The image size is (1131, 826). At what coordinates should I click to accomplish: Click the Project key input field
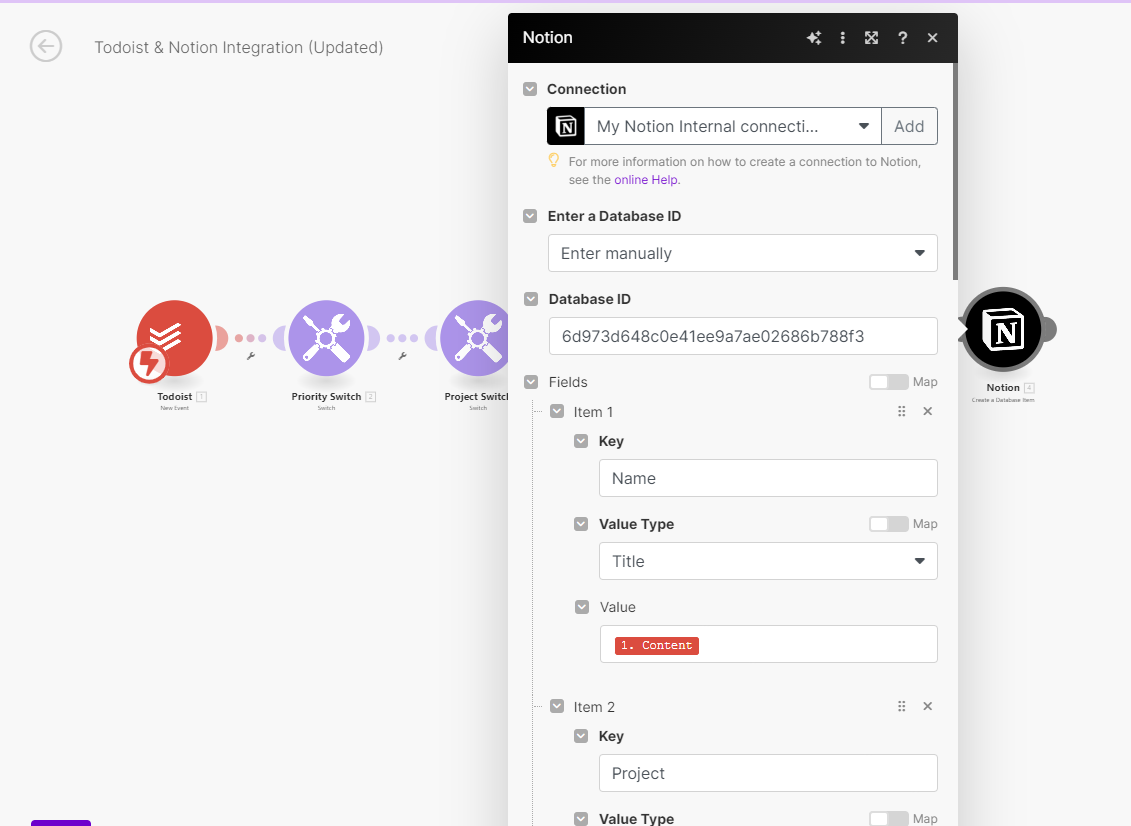(768, 773)
